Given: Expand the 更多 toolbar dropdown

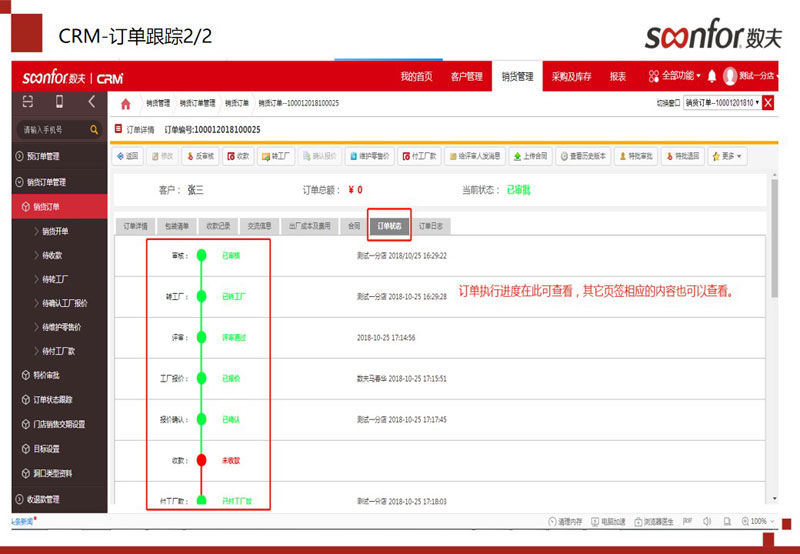Looking at the screenshot, I should coord(727,156).
